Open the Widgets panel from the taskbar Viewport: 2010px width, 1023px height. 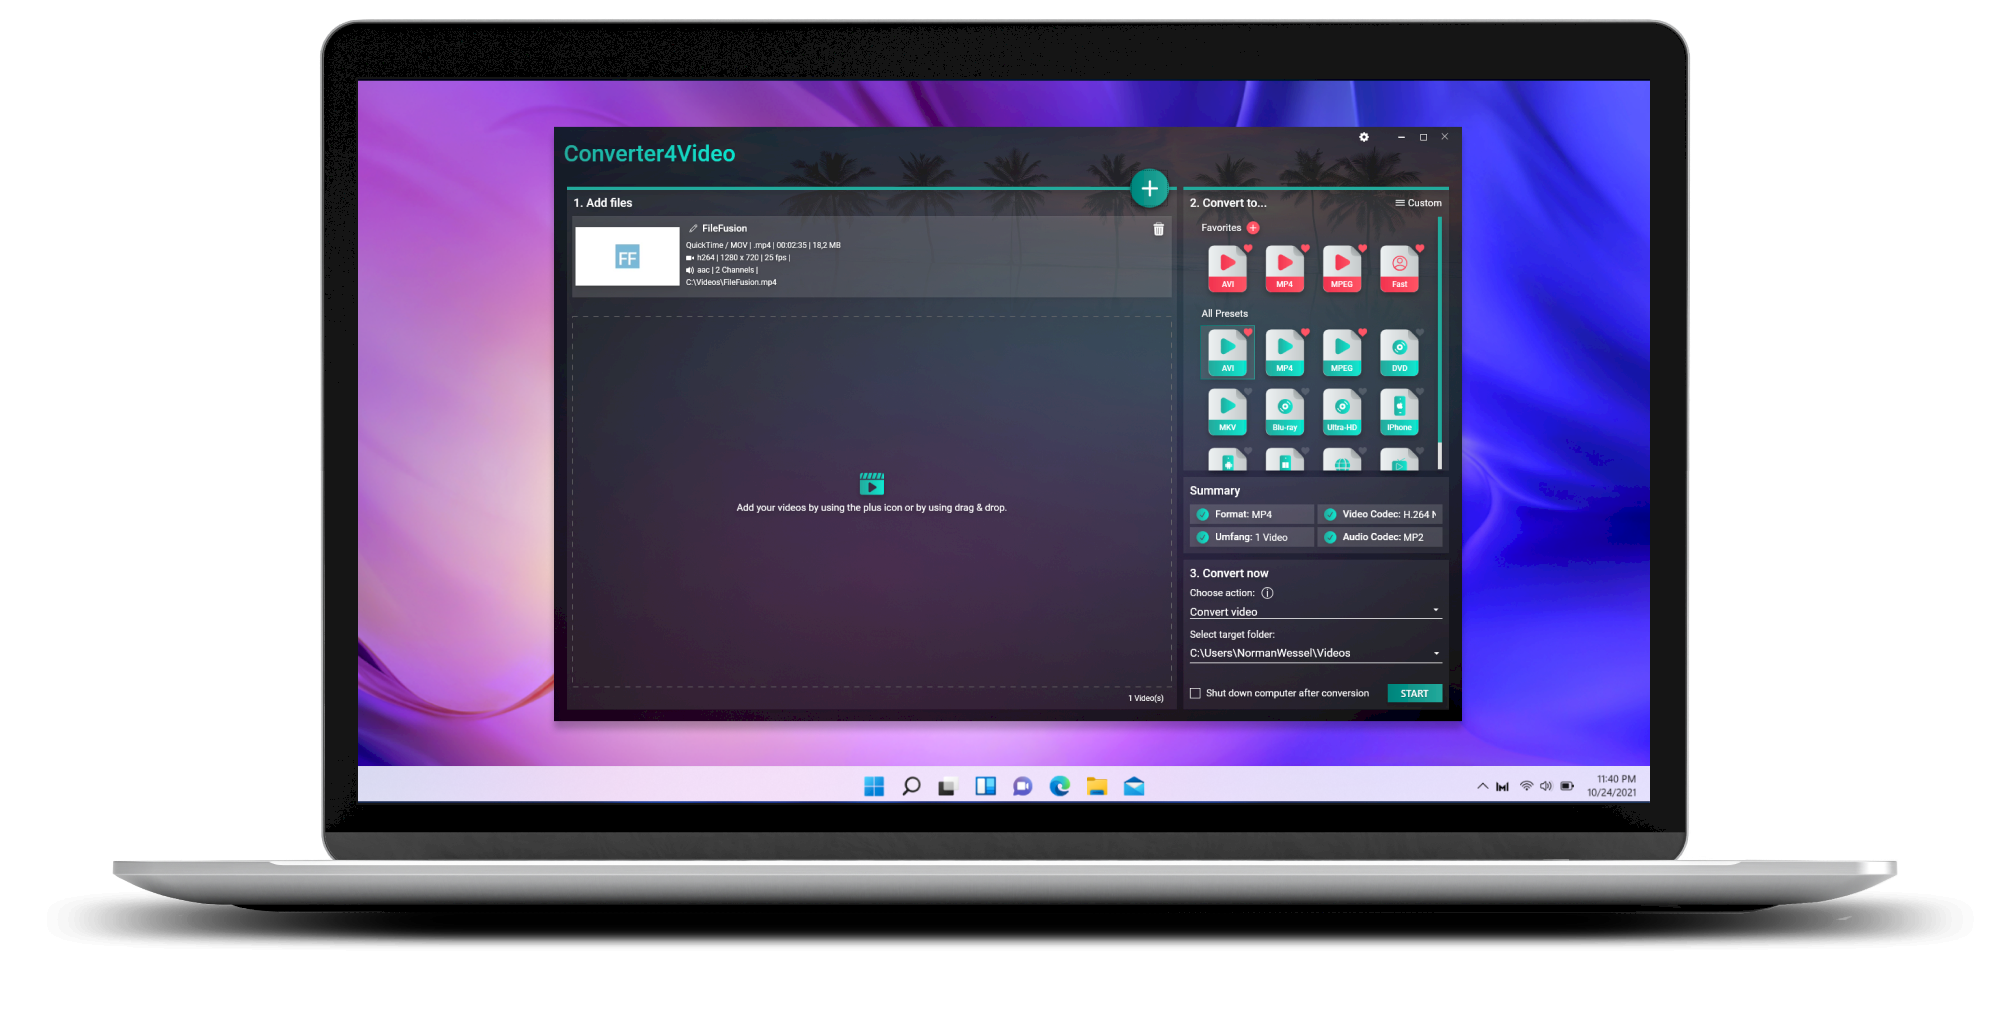985,786
